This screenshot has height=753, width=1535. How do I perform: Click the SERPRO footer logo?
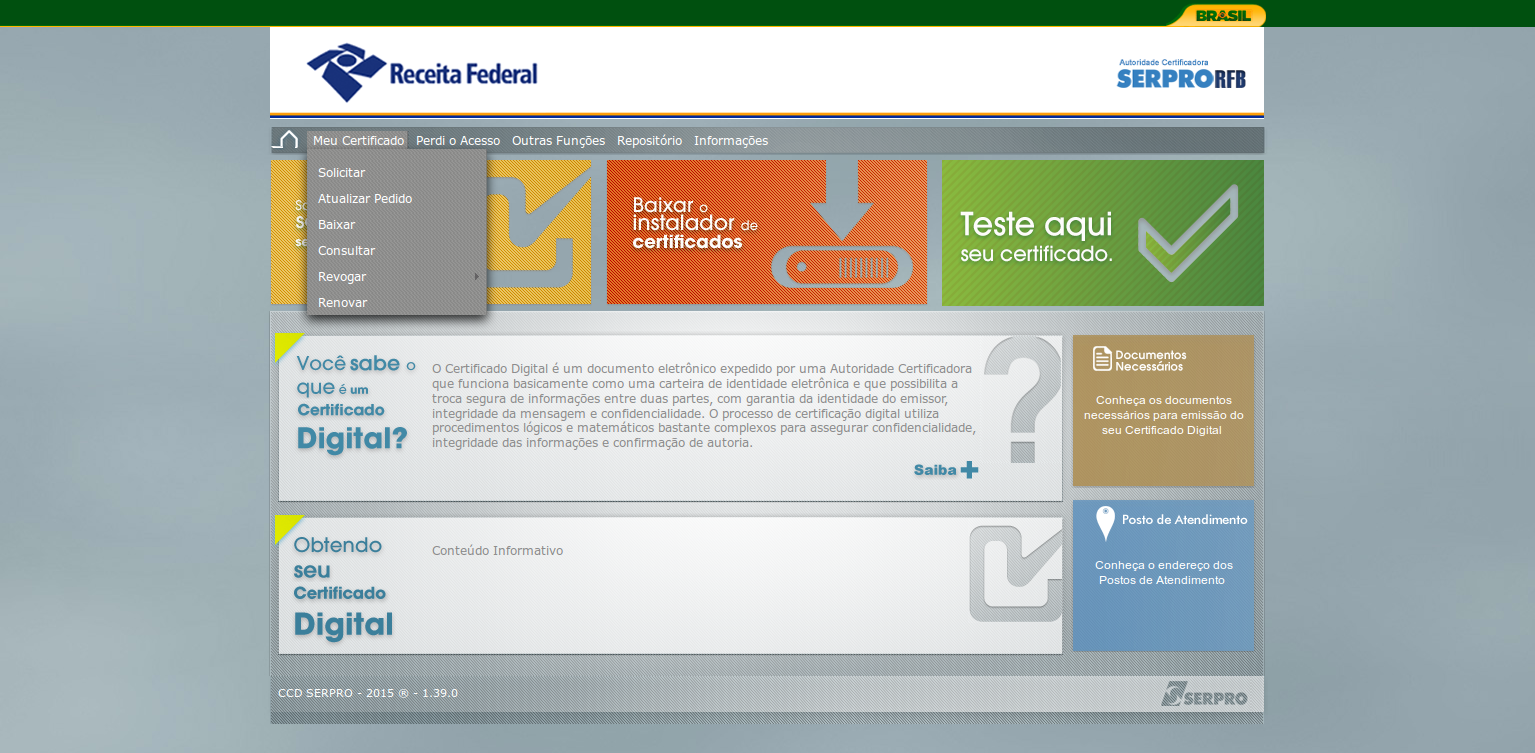coord(1204,695)
